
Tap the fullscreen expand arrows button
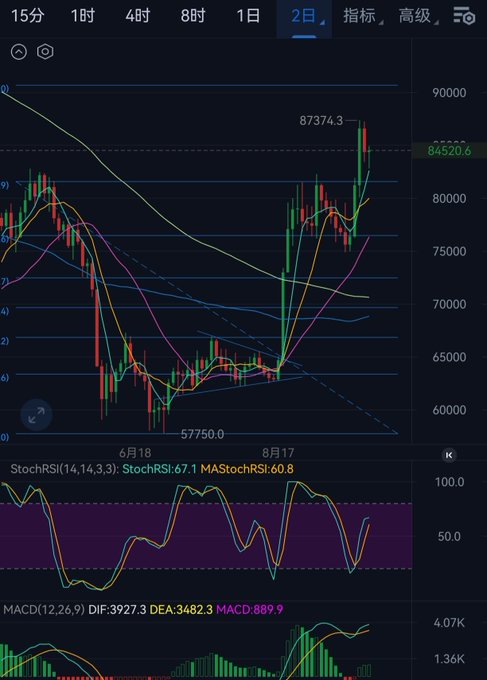pyautogui.click(x=36, y=415)
